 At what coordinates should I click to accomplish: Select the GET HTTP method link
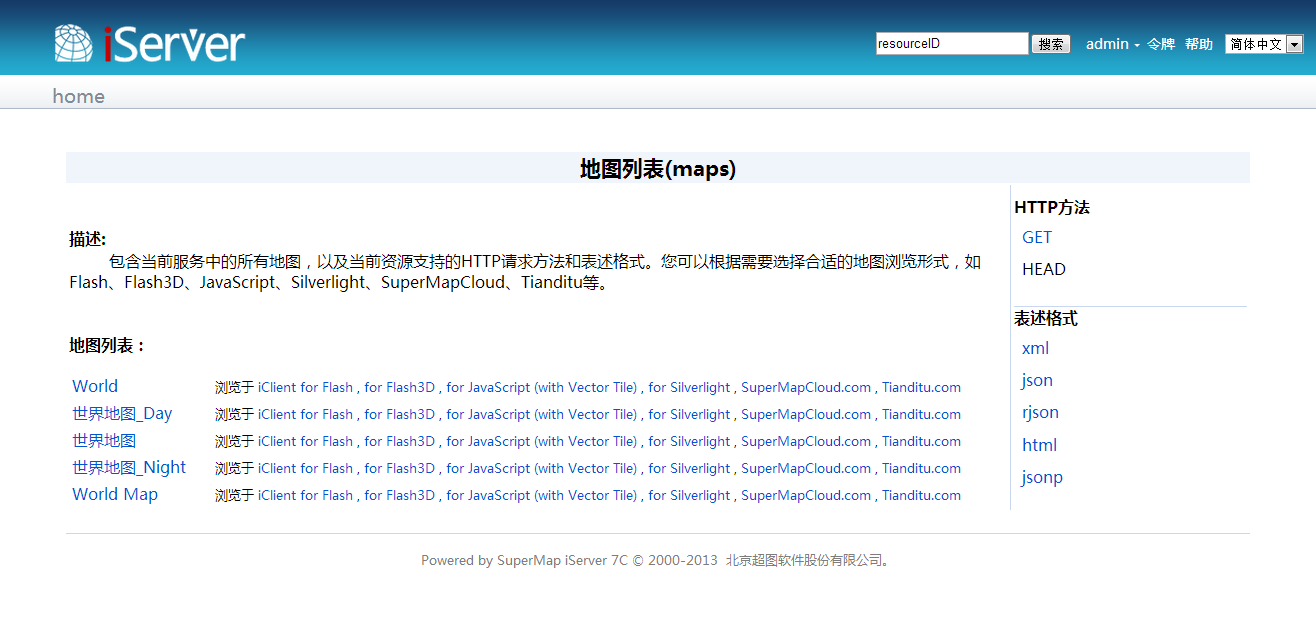(1037, 237)
